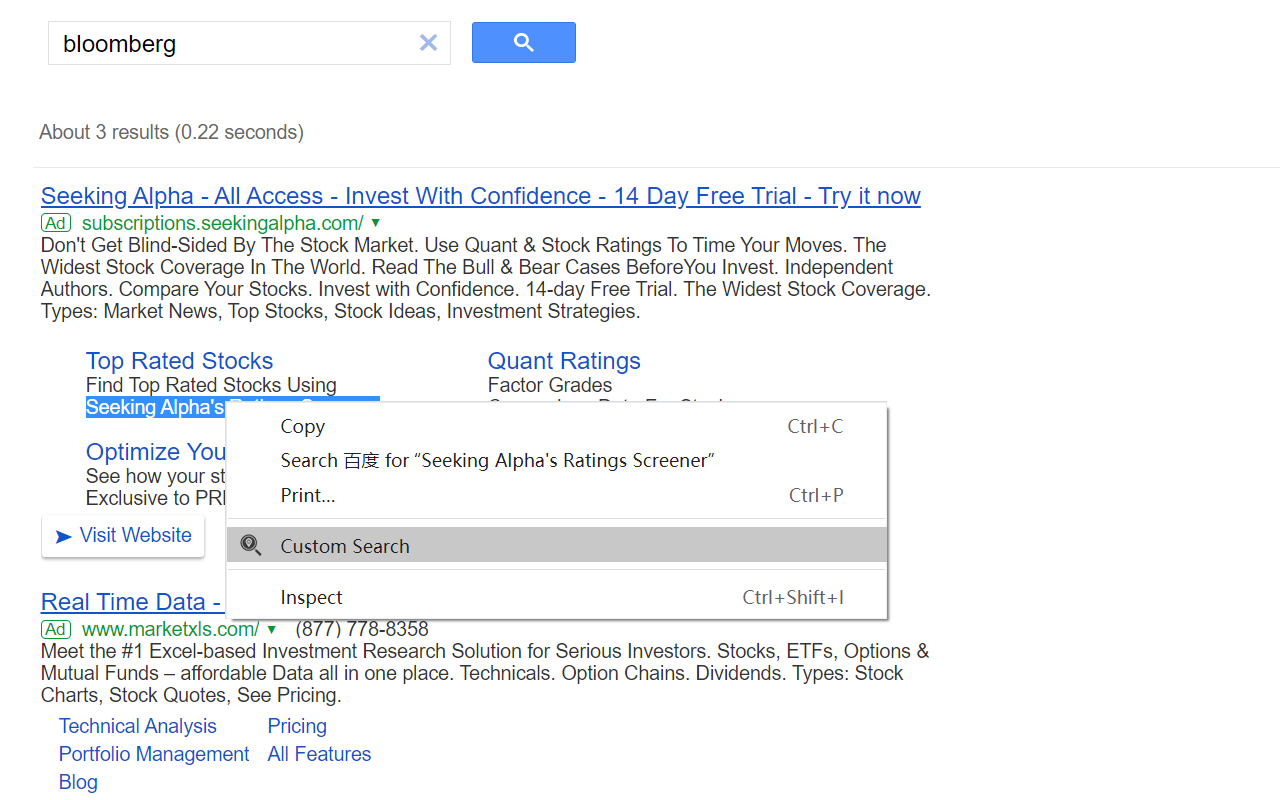Click the Ad badge next to subscriptions.seekingalpha.com
Screen dimensions: 1280x800
point(56,223)
